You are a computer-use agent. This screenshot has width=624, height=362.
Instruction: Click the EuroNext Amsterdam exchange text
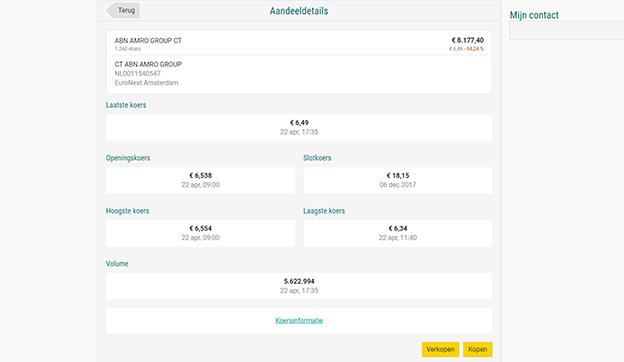(x=146, y=83)
